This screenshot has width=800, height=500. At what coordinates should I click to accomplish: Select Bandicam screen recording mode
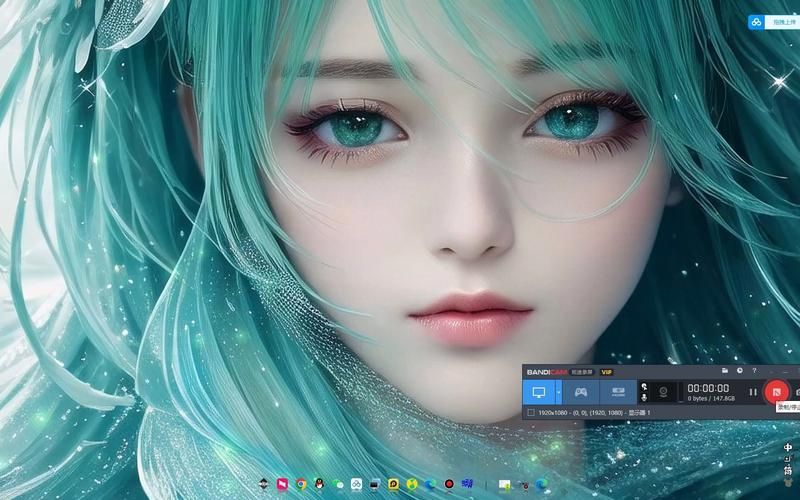(x=539, y=392)
